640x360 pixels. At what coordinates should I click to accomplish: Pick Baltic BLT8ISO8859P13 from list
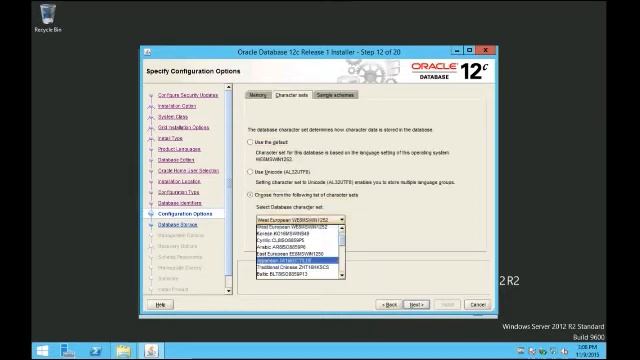pos(297,274)
